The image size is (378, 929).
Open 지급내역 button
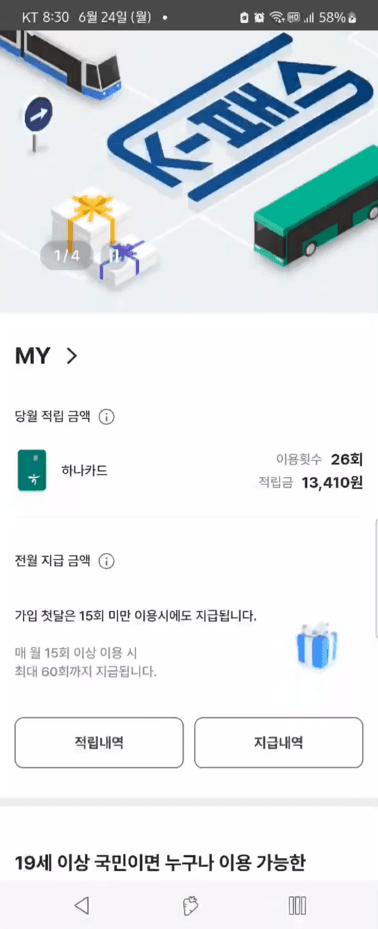[278, 743]
